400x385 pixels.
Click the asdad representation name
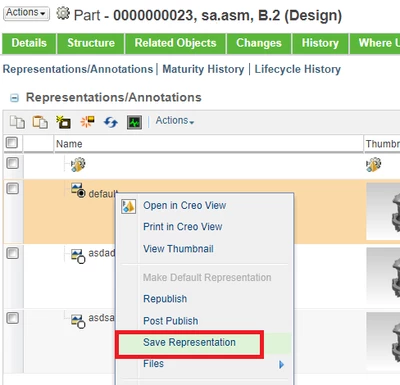[x=102, y=253]
